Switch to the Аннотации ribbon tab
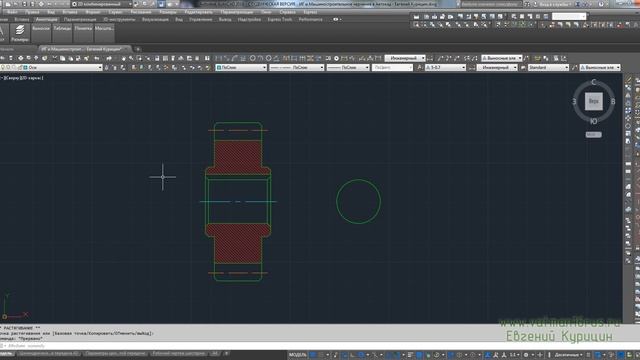 47,19
